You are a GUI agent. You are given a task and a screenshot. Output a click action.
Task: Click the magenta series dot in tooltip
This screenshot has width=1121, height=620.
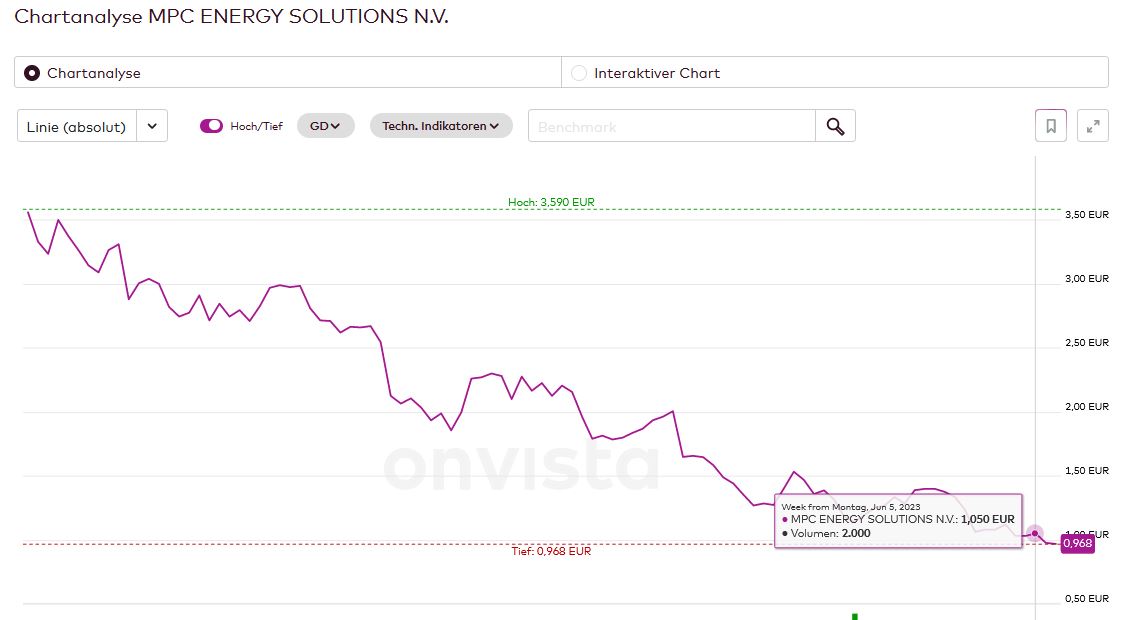coord(785,520)
